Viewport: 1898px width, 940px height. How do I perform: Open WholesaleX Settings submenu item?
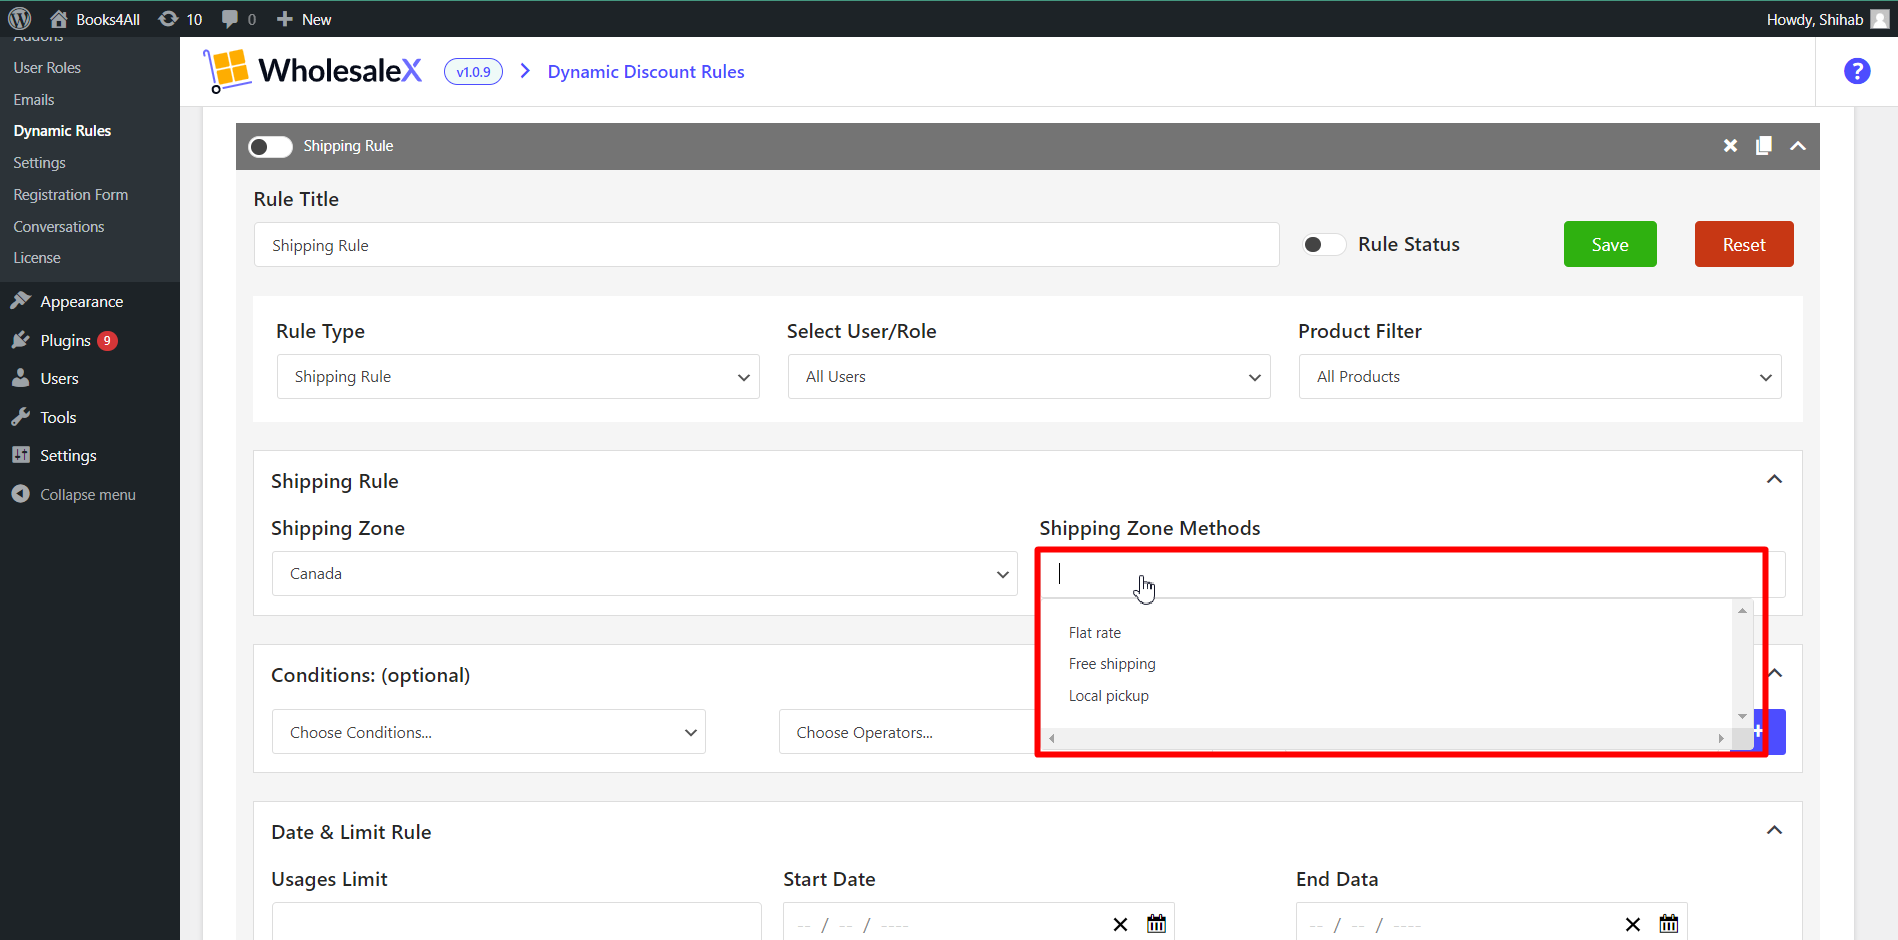(39, 163)
